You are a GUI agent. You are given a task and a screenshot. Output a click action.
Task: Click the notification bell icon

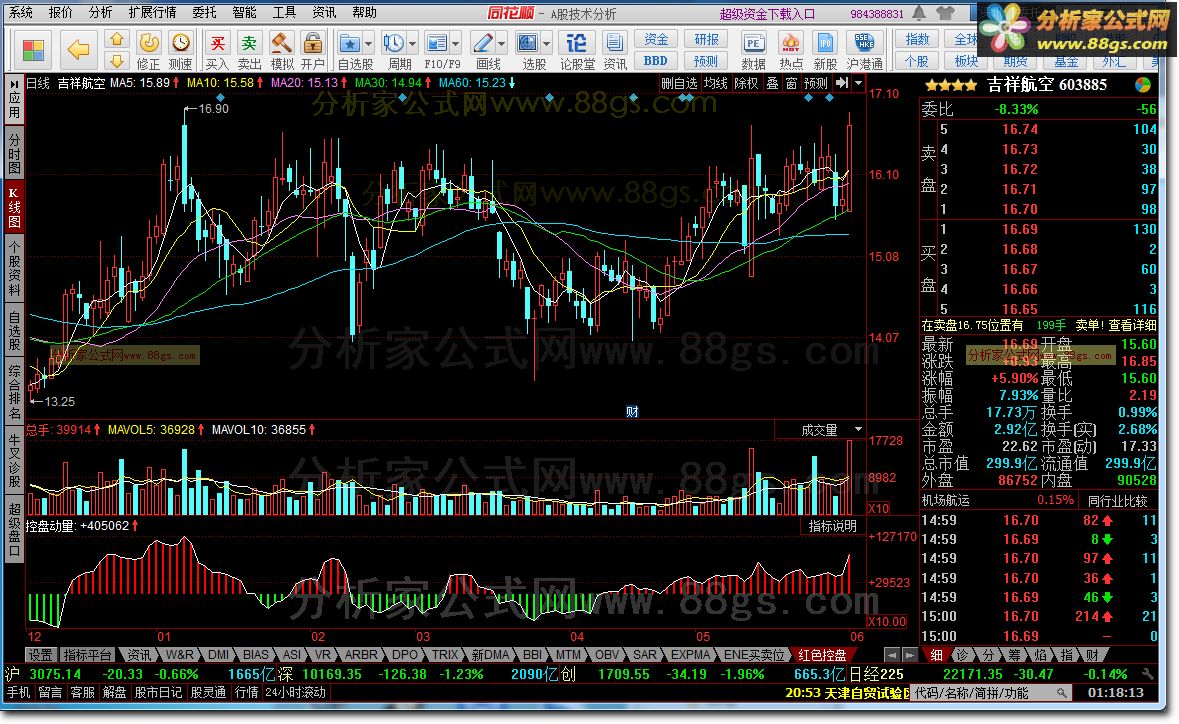pyautogui.click(x=919, y=13)
